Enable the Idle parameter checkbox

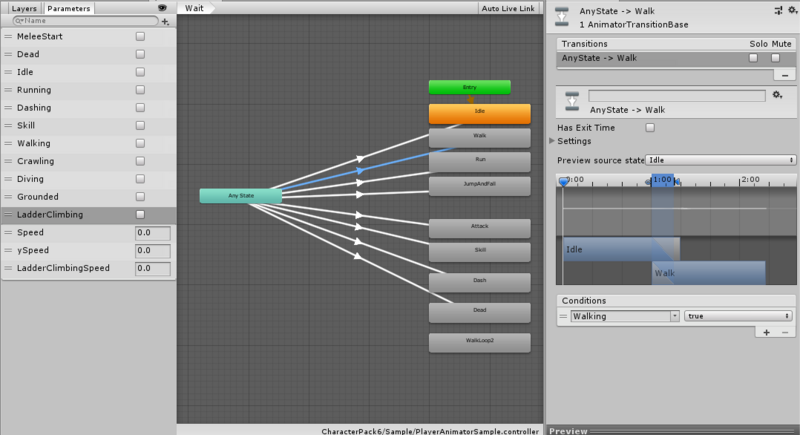tap(140, 72)
